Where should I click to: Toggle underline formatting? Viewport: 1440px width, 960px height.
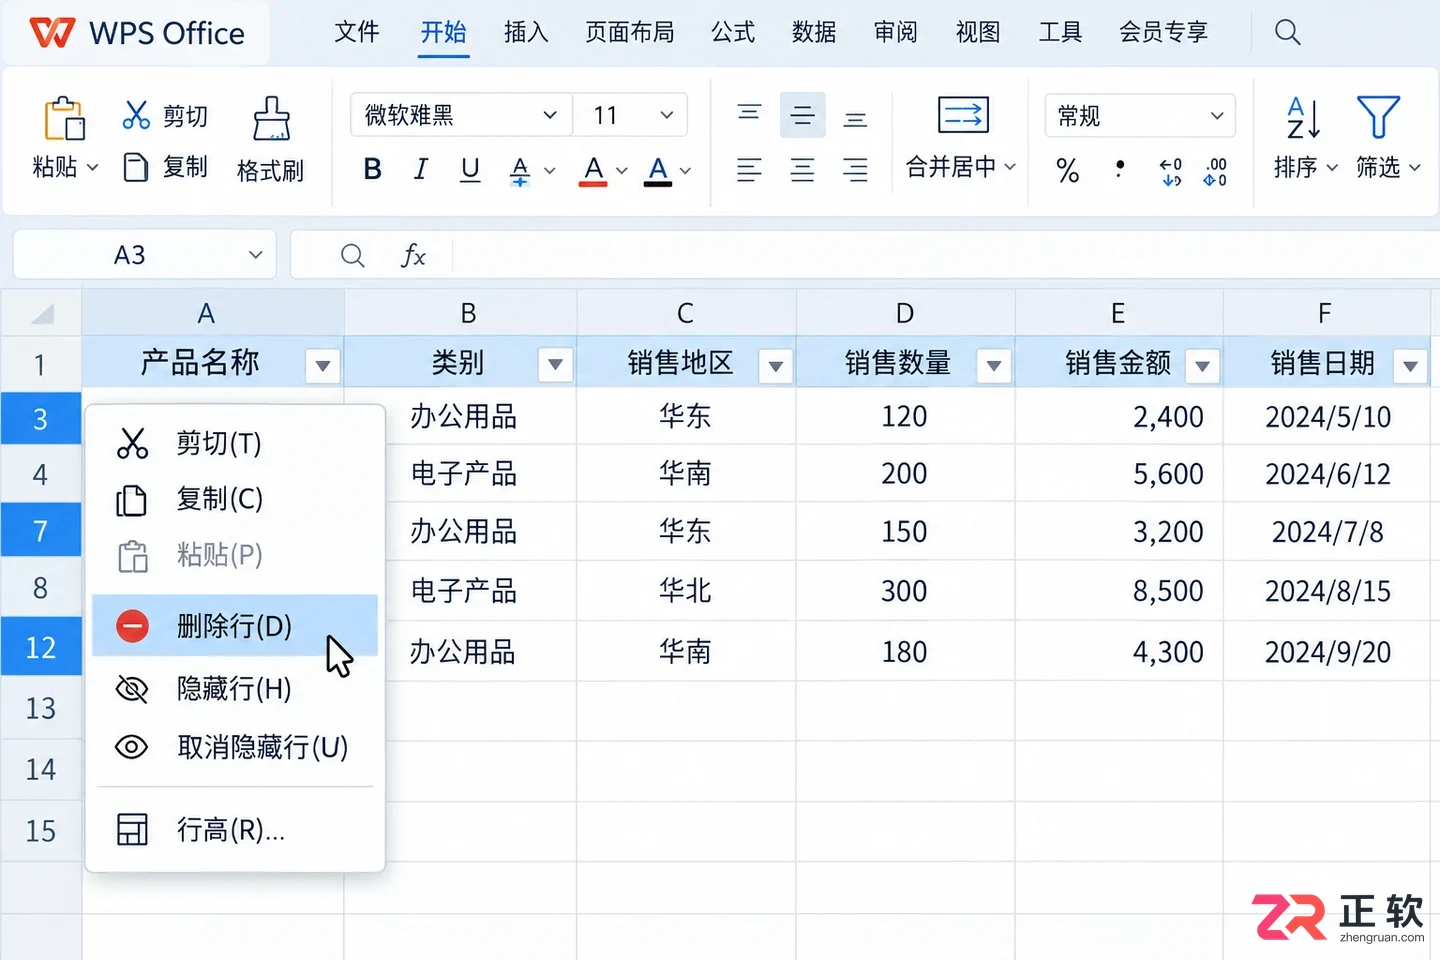tap(470, 170)
